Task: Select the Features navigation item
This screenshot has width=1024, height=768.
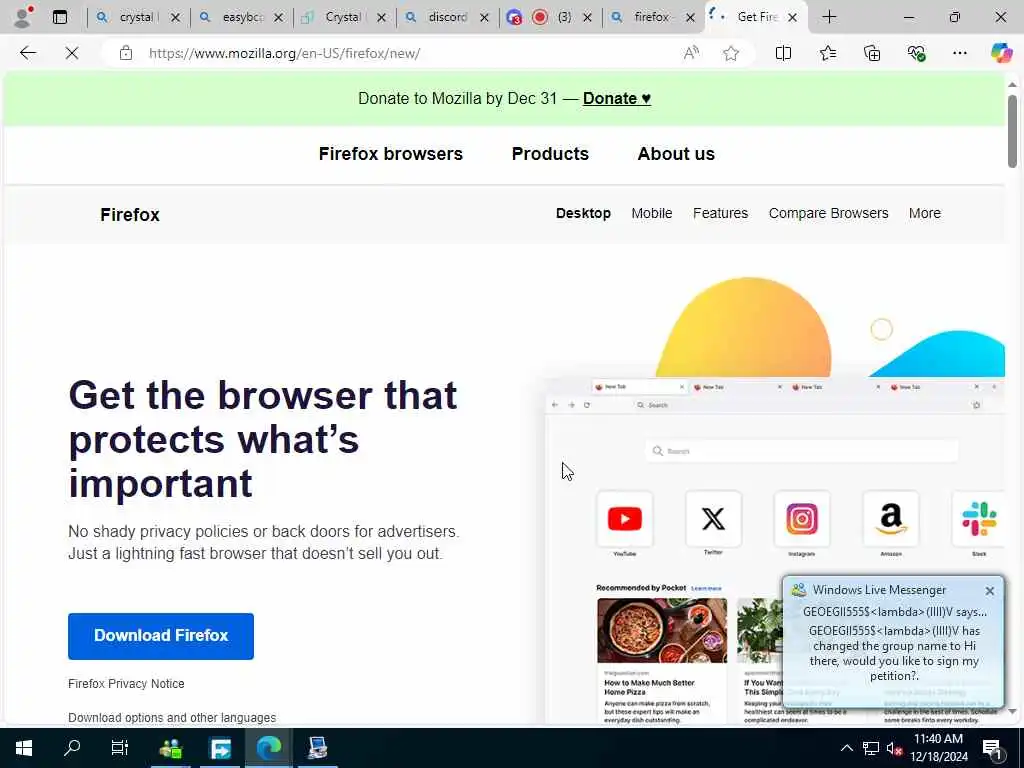Action: pyautogui.click(x=720, y=214)
